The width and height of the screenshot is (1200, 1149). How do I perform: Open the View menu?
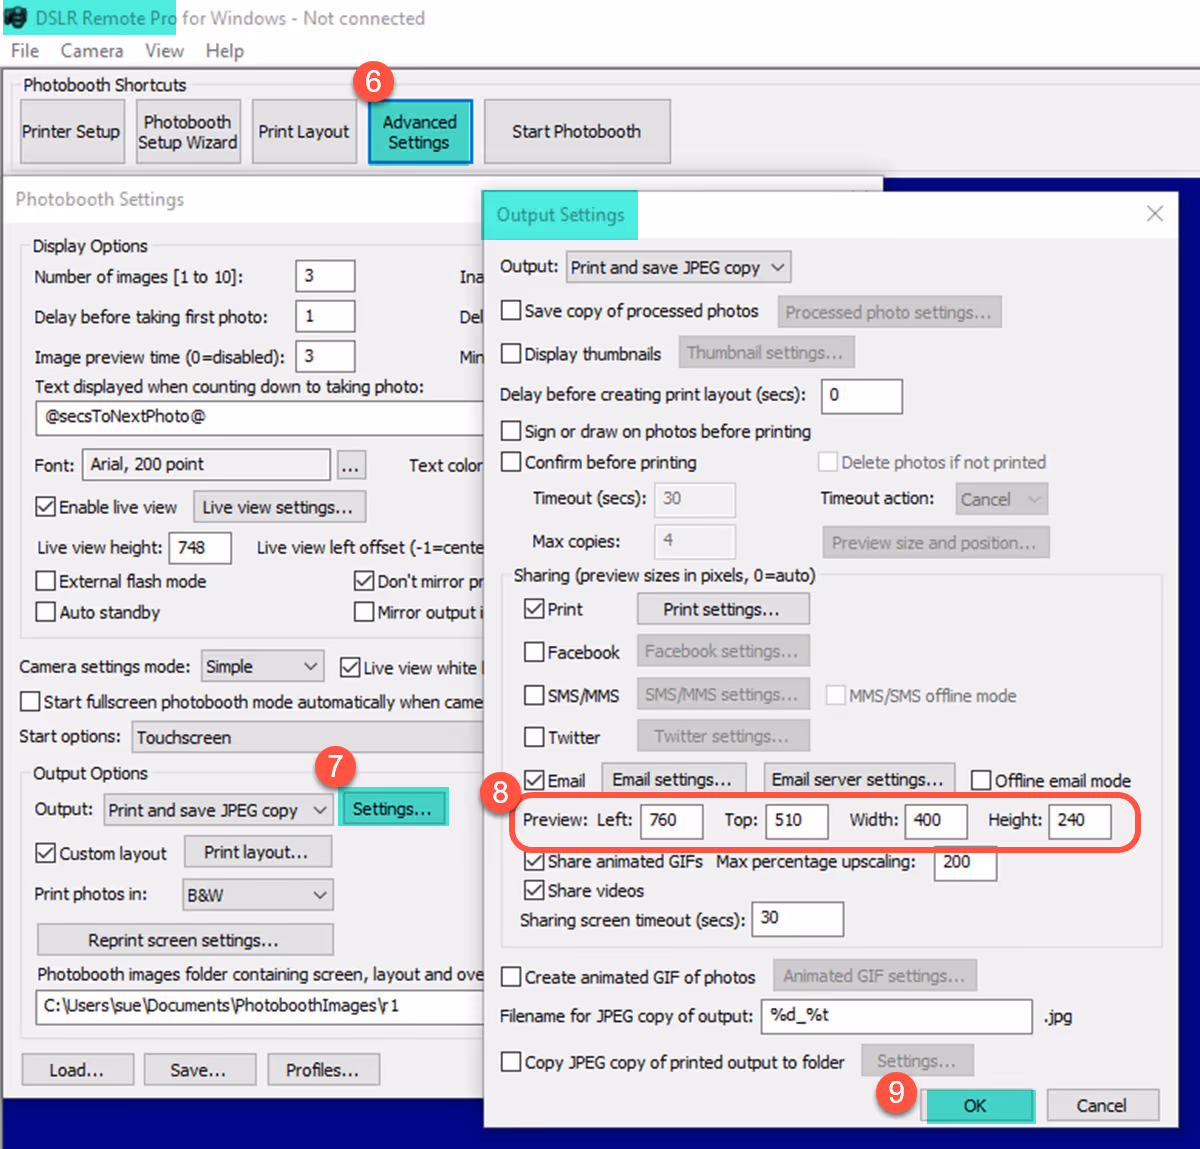(x=164, y=51)
